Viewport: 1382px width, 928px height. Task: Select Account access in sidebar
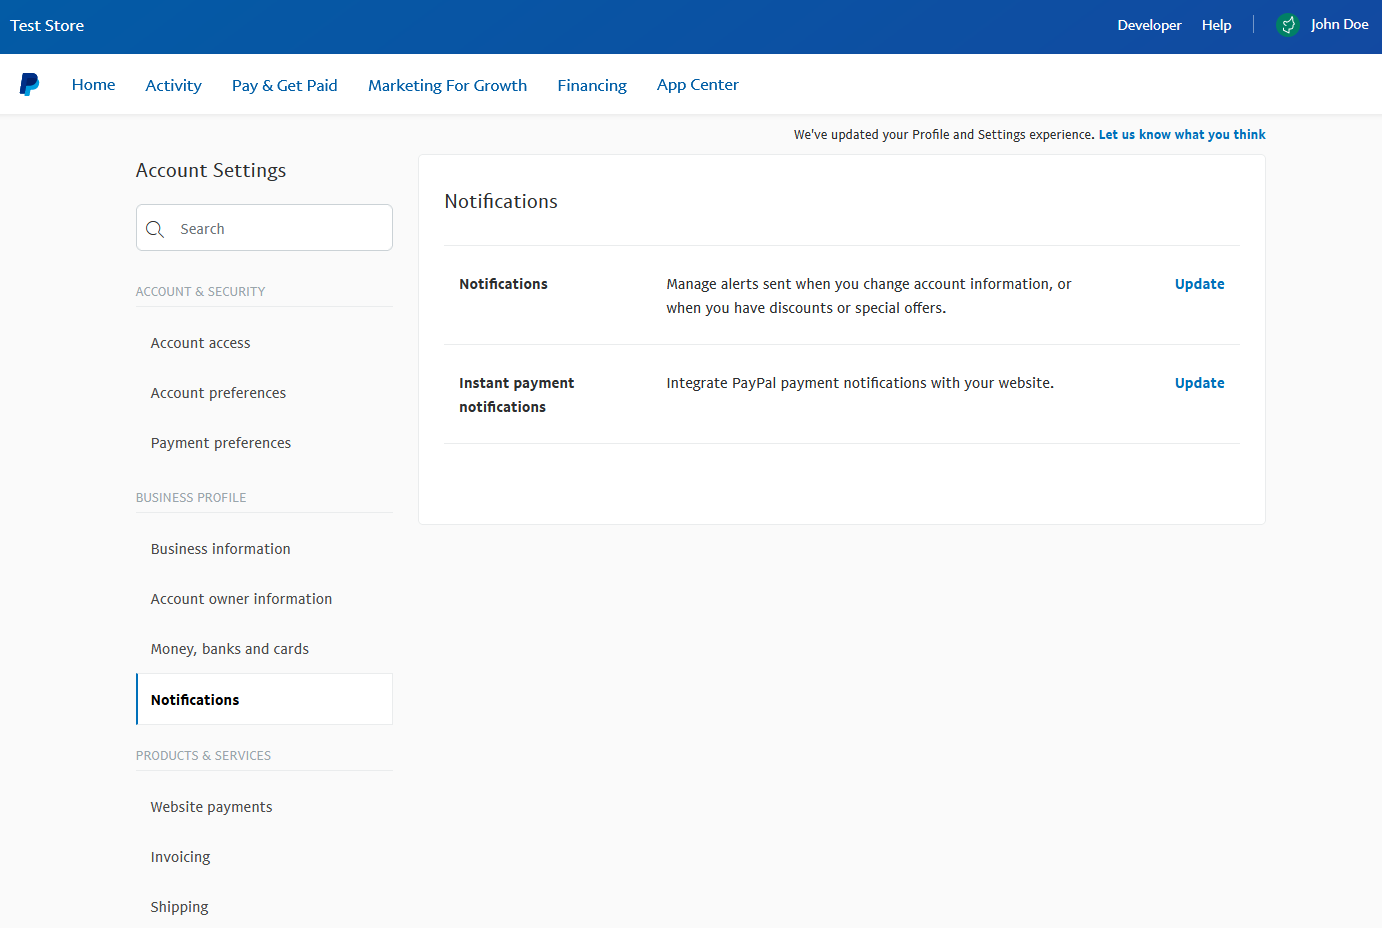[x=200, y=343]
